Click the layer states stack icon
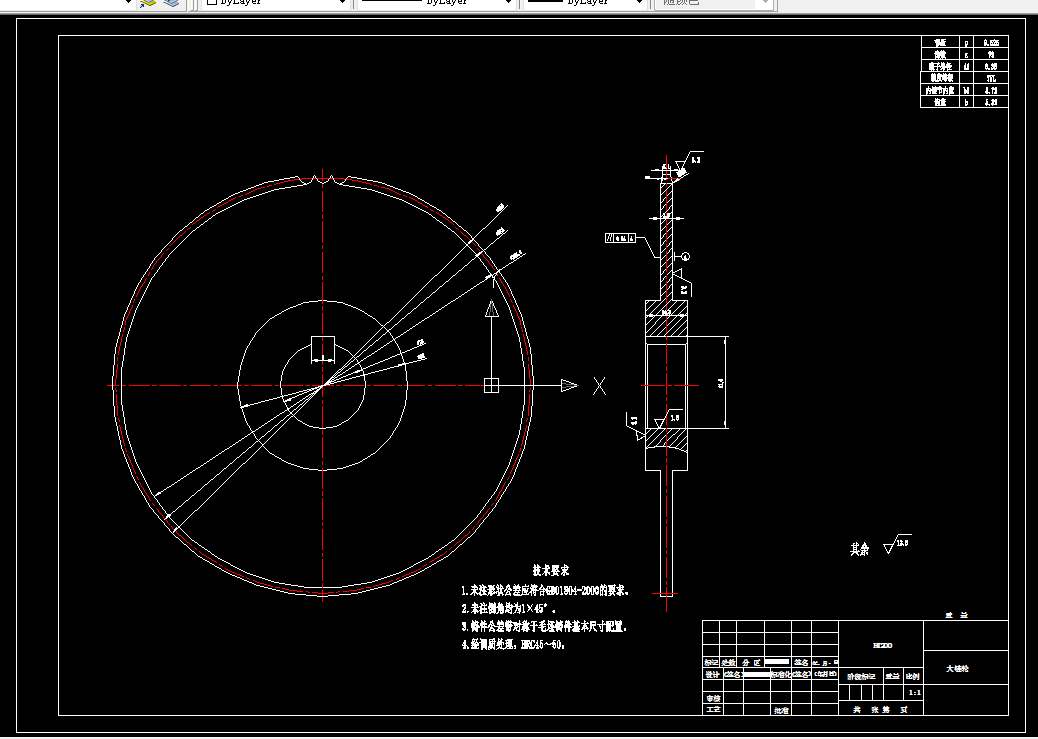The image size is (1038, 739). point(171,3)
